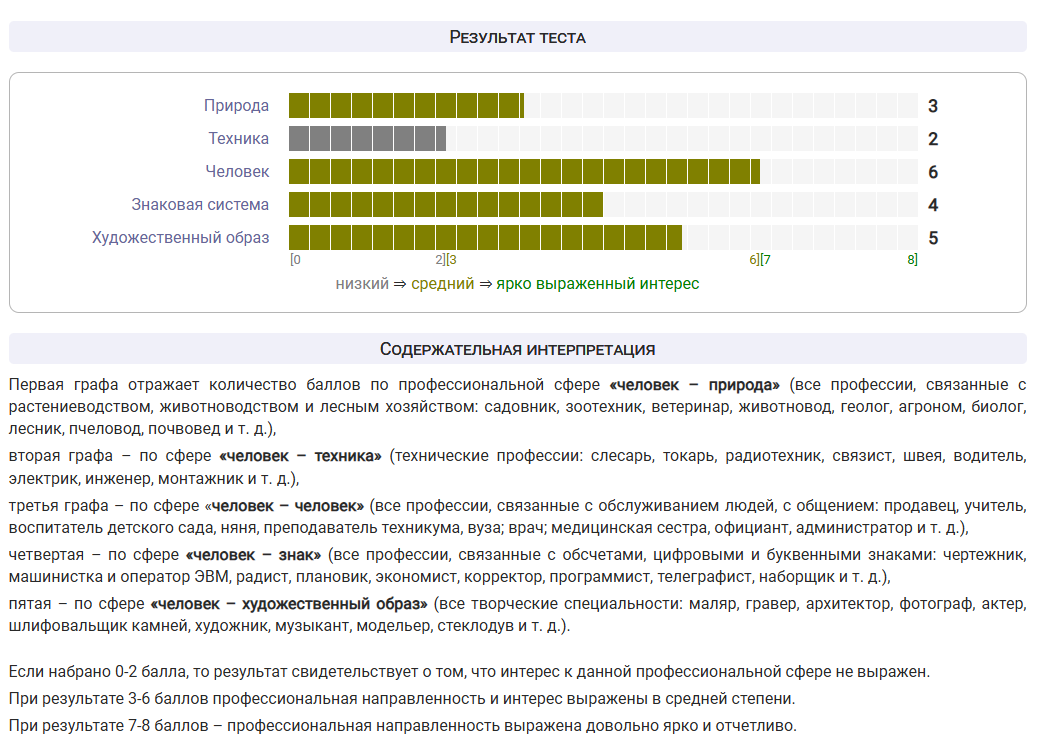Click the score 2 next to Техника
Image resolution: width=1060 pixels, height=751 pixels.
933,139
